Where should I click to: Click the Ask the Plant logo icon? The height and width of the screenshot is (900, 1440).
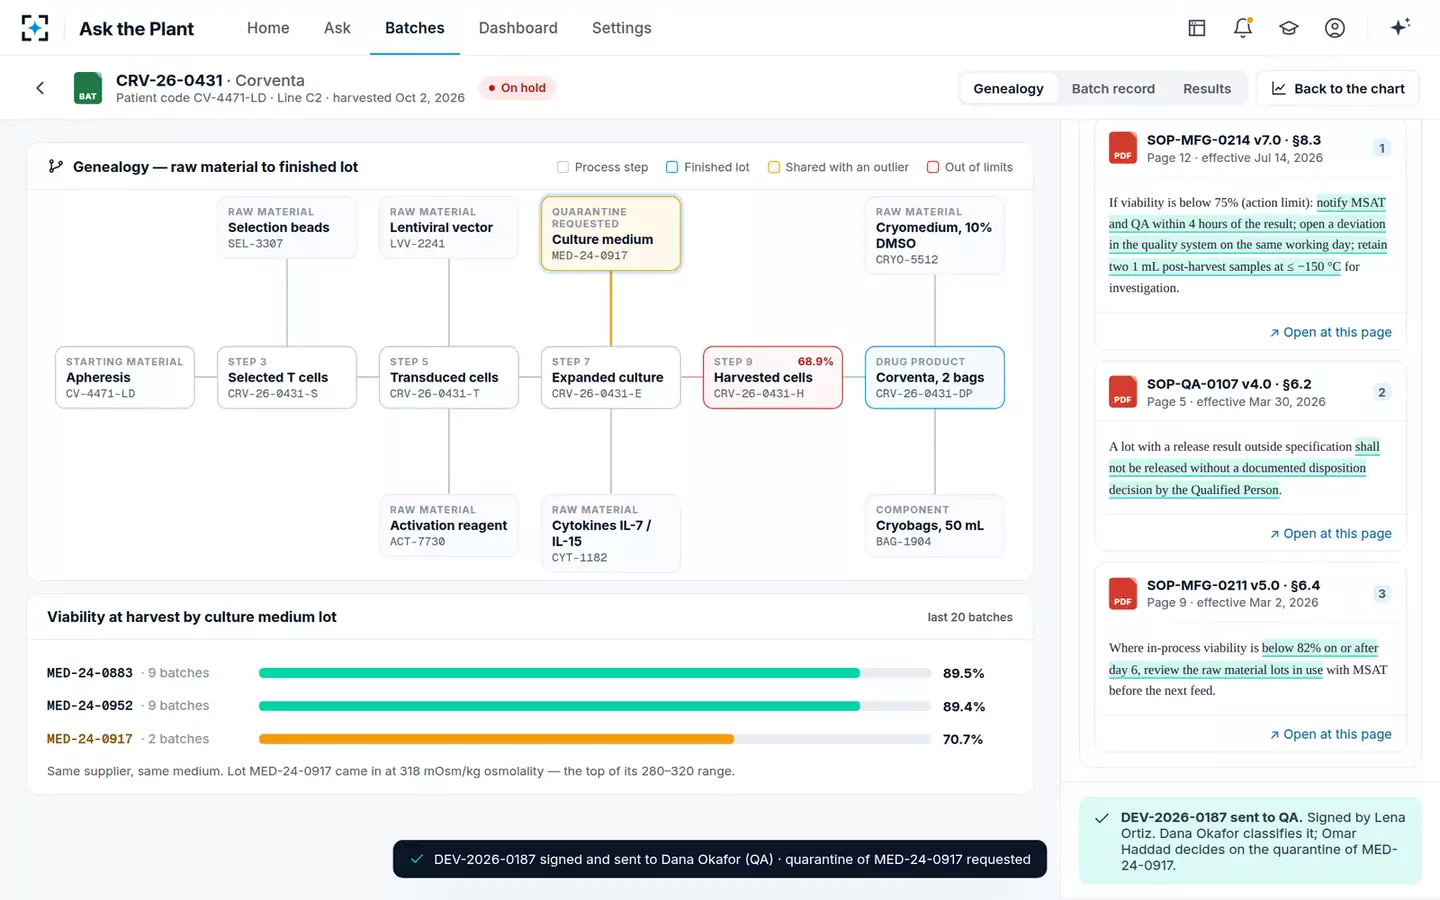tap(35, 28)
